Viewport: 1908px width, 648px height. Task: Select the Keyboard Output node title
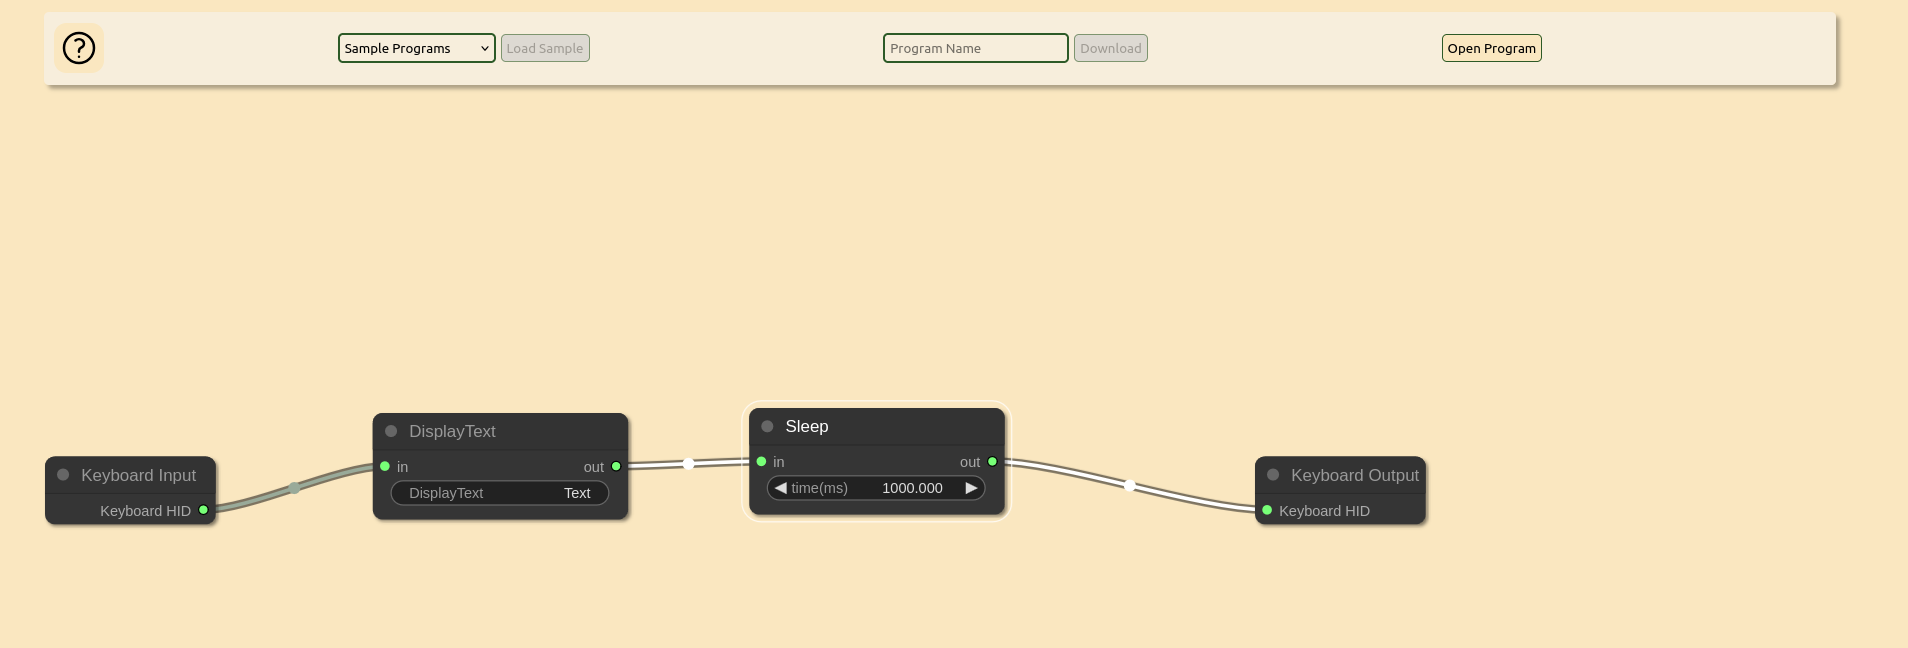pyautogui.click(x=1354, y=475)
